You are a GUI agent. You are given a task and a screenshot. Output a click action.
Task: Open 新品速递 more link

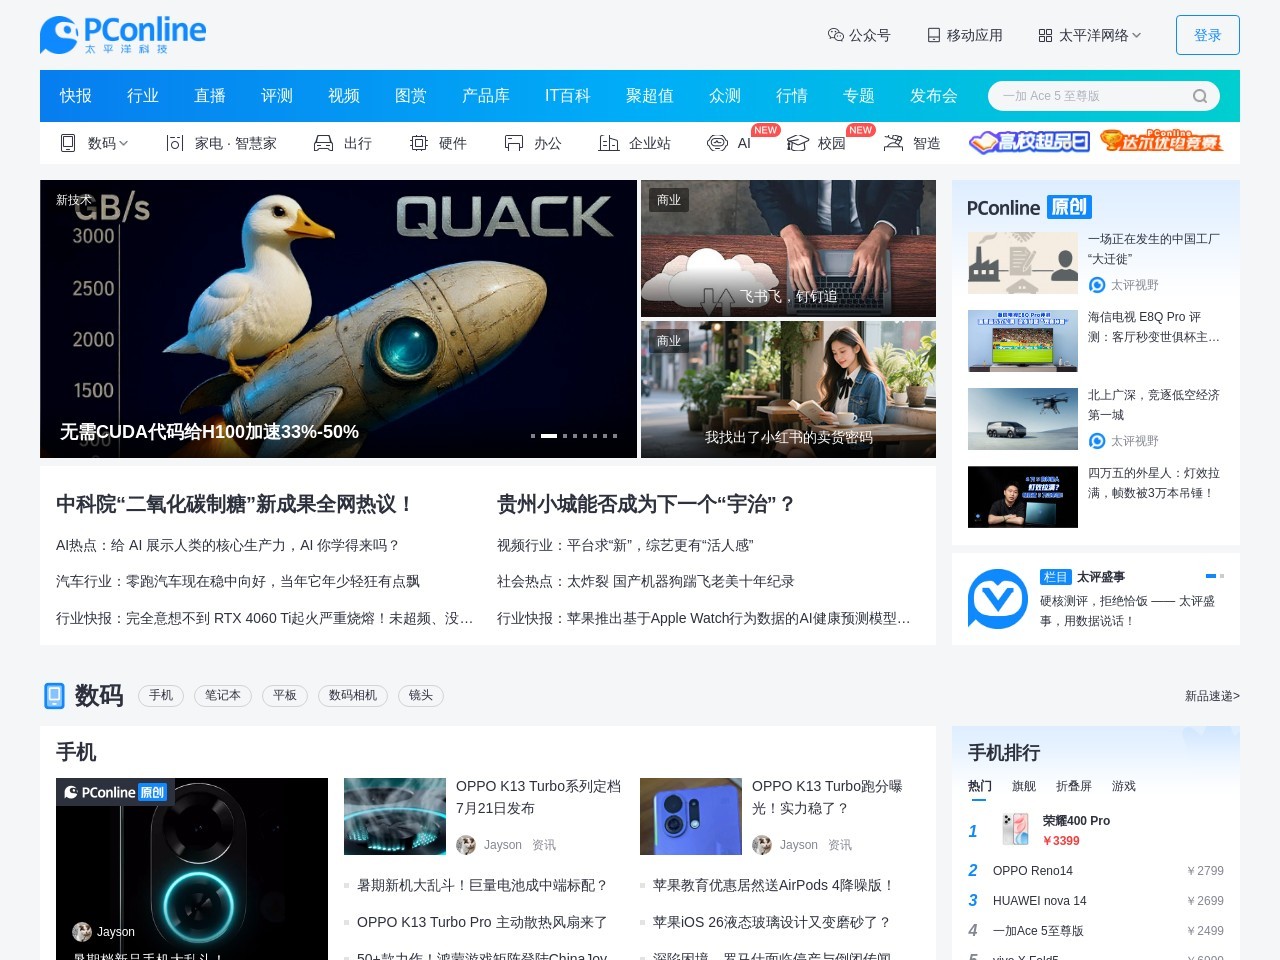1211,696
